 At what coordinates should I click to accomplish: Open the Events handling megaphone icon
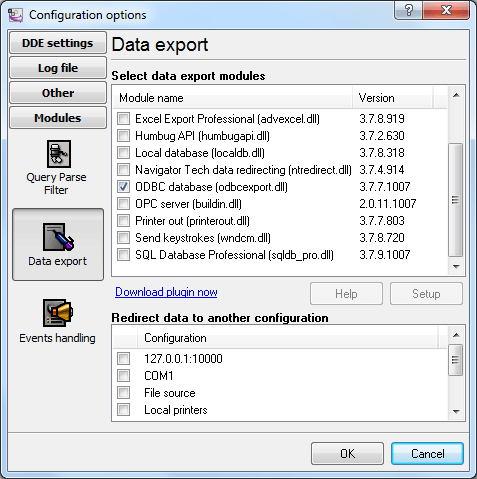click(x=58, y=313)
